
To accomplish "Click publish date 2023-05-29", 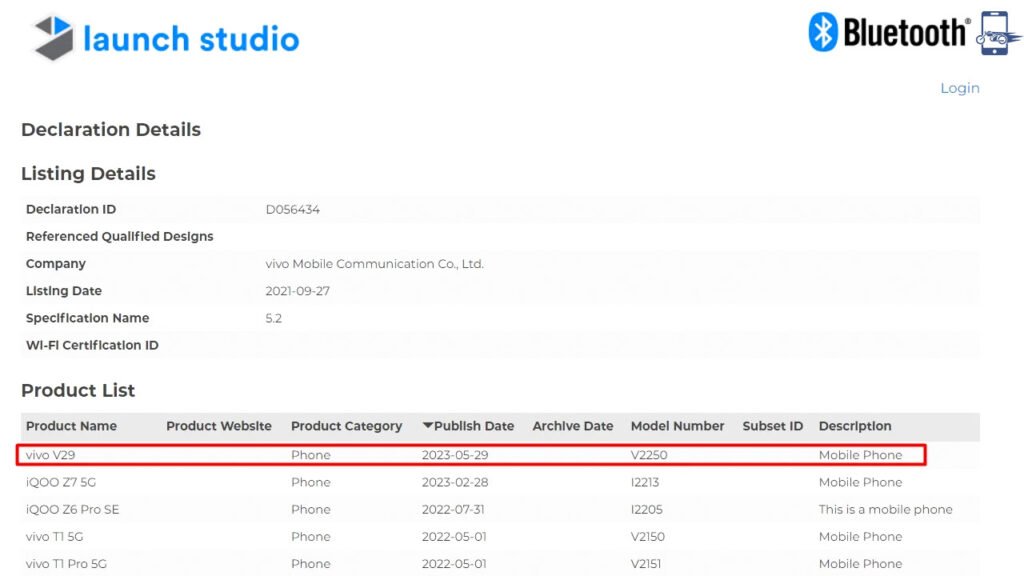I will pyautogui.click(x=455, y=455).
